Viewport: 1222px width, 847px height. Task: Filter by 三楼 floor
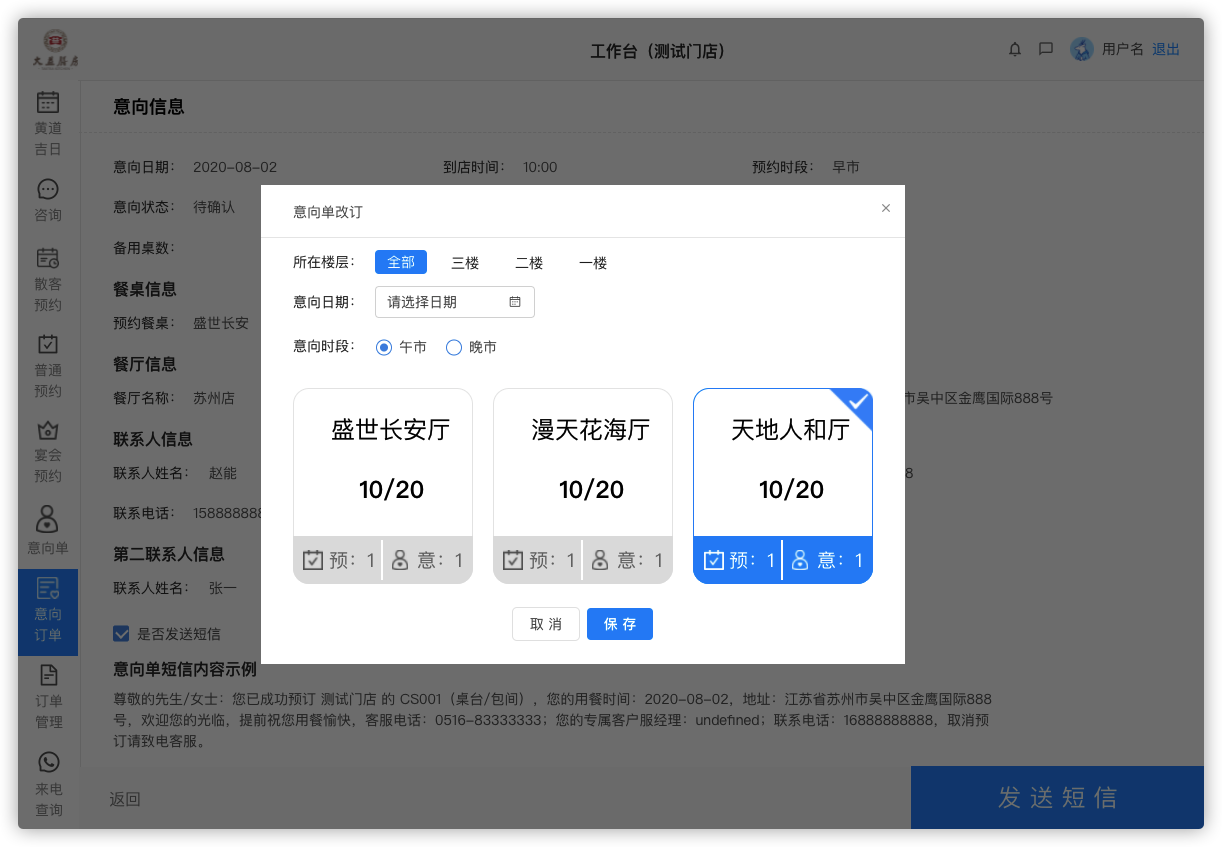click(x=465, y=263)
